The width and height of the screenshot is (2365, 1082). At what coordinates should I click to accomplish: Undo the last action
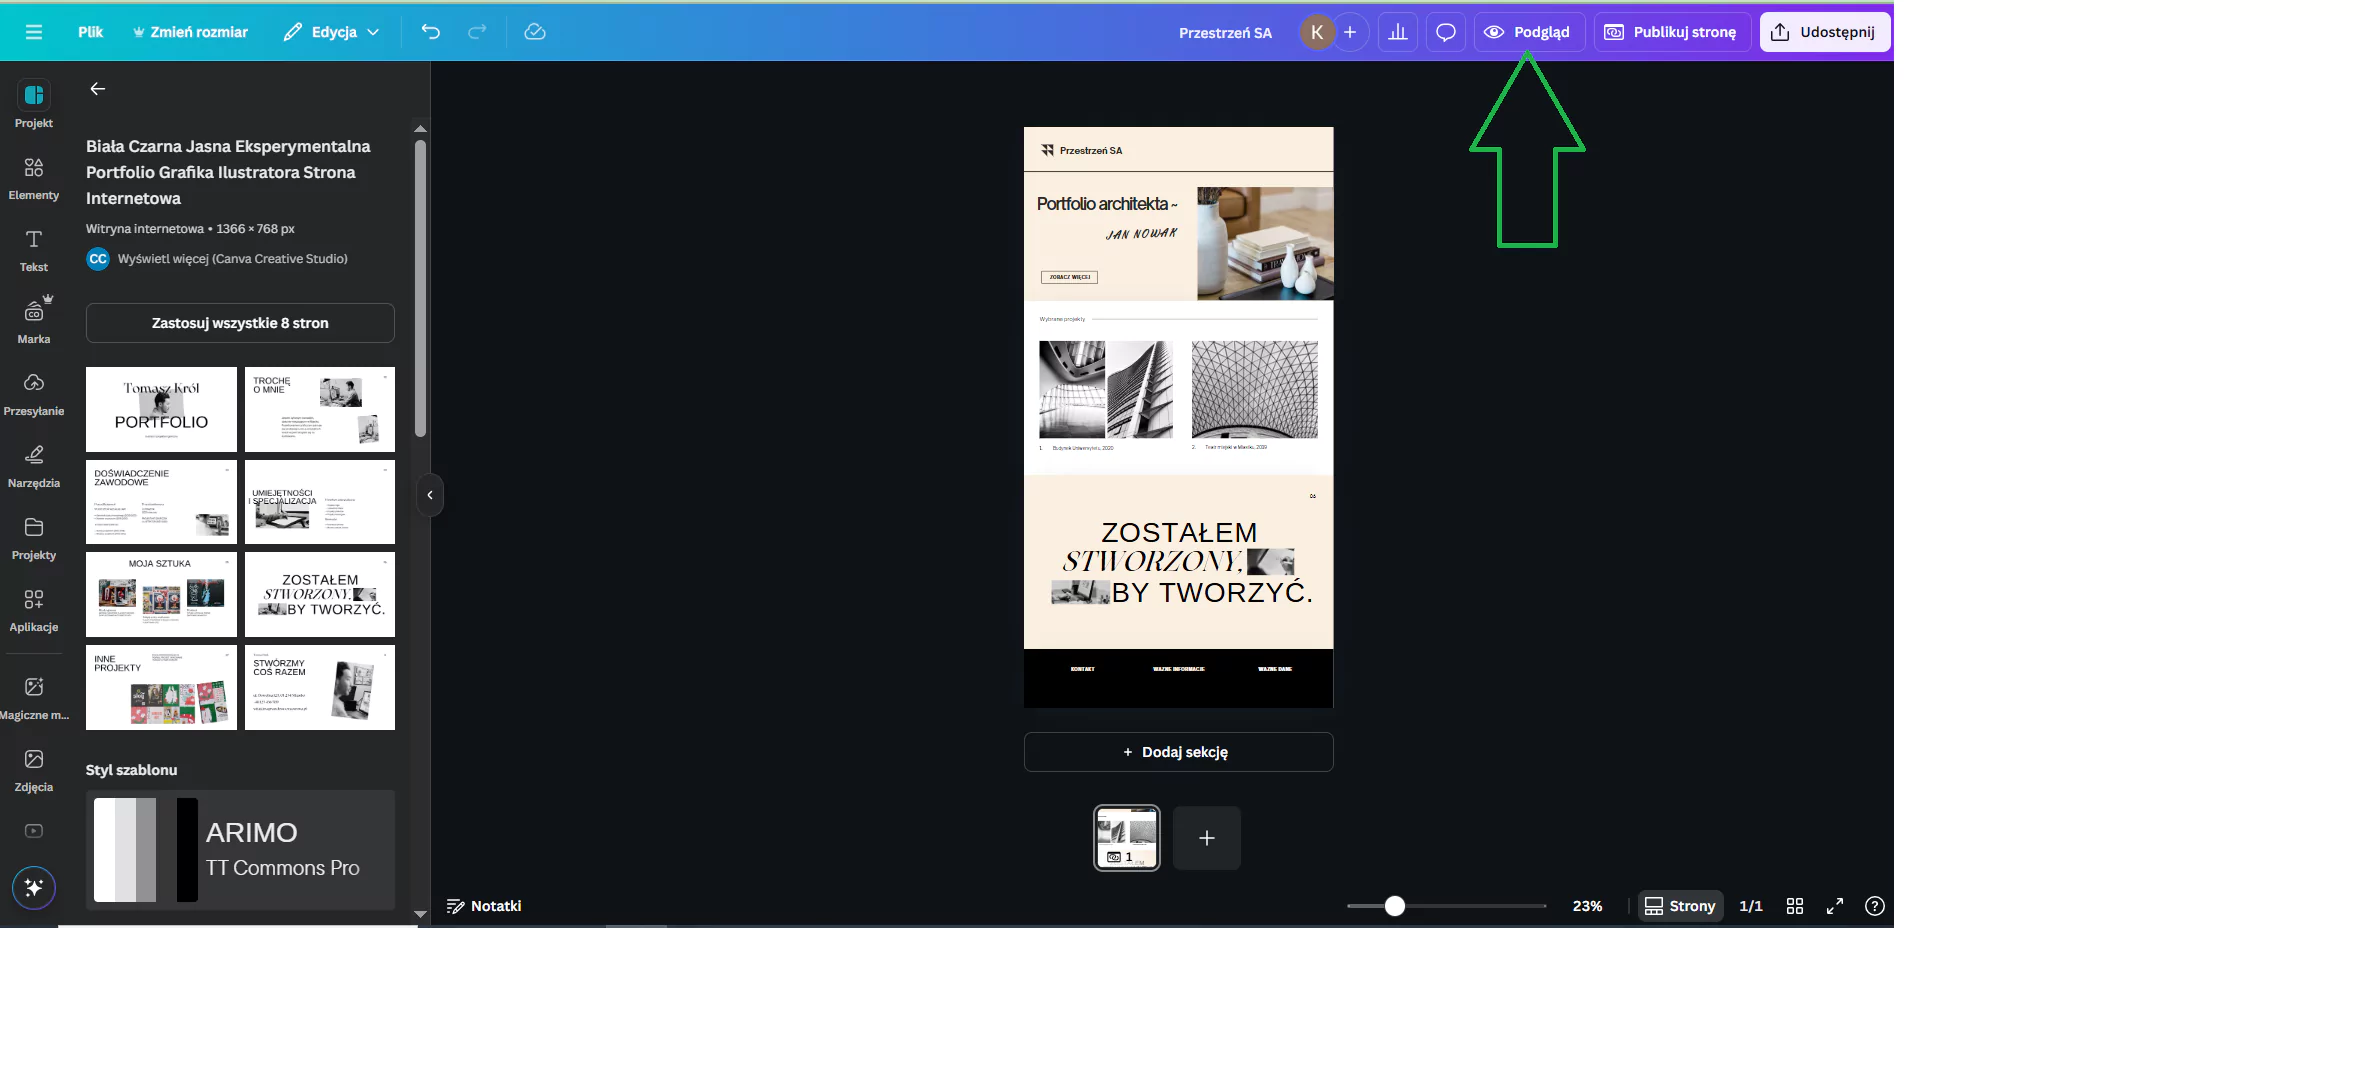(431, 32)
